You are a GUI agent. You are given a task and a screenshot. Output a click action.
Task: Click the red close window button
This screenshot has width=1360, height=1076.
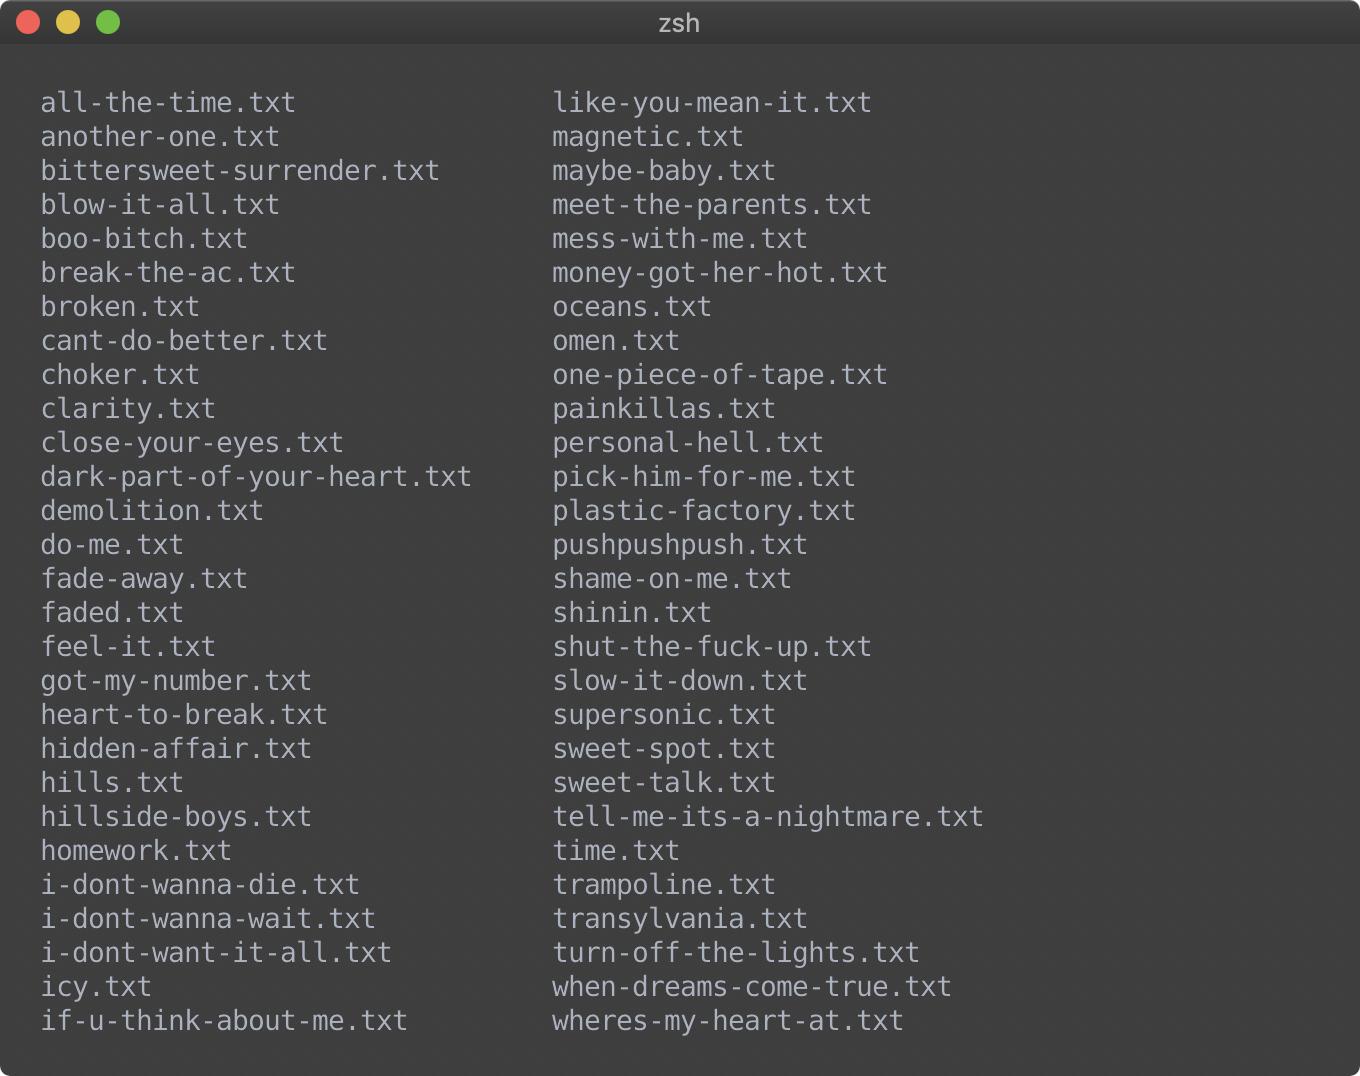(x=28, y=22)
